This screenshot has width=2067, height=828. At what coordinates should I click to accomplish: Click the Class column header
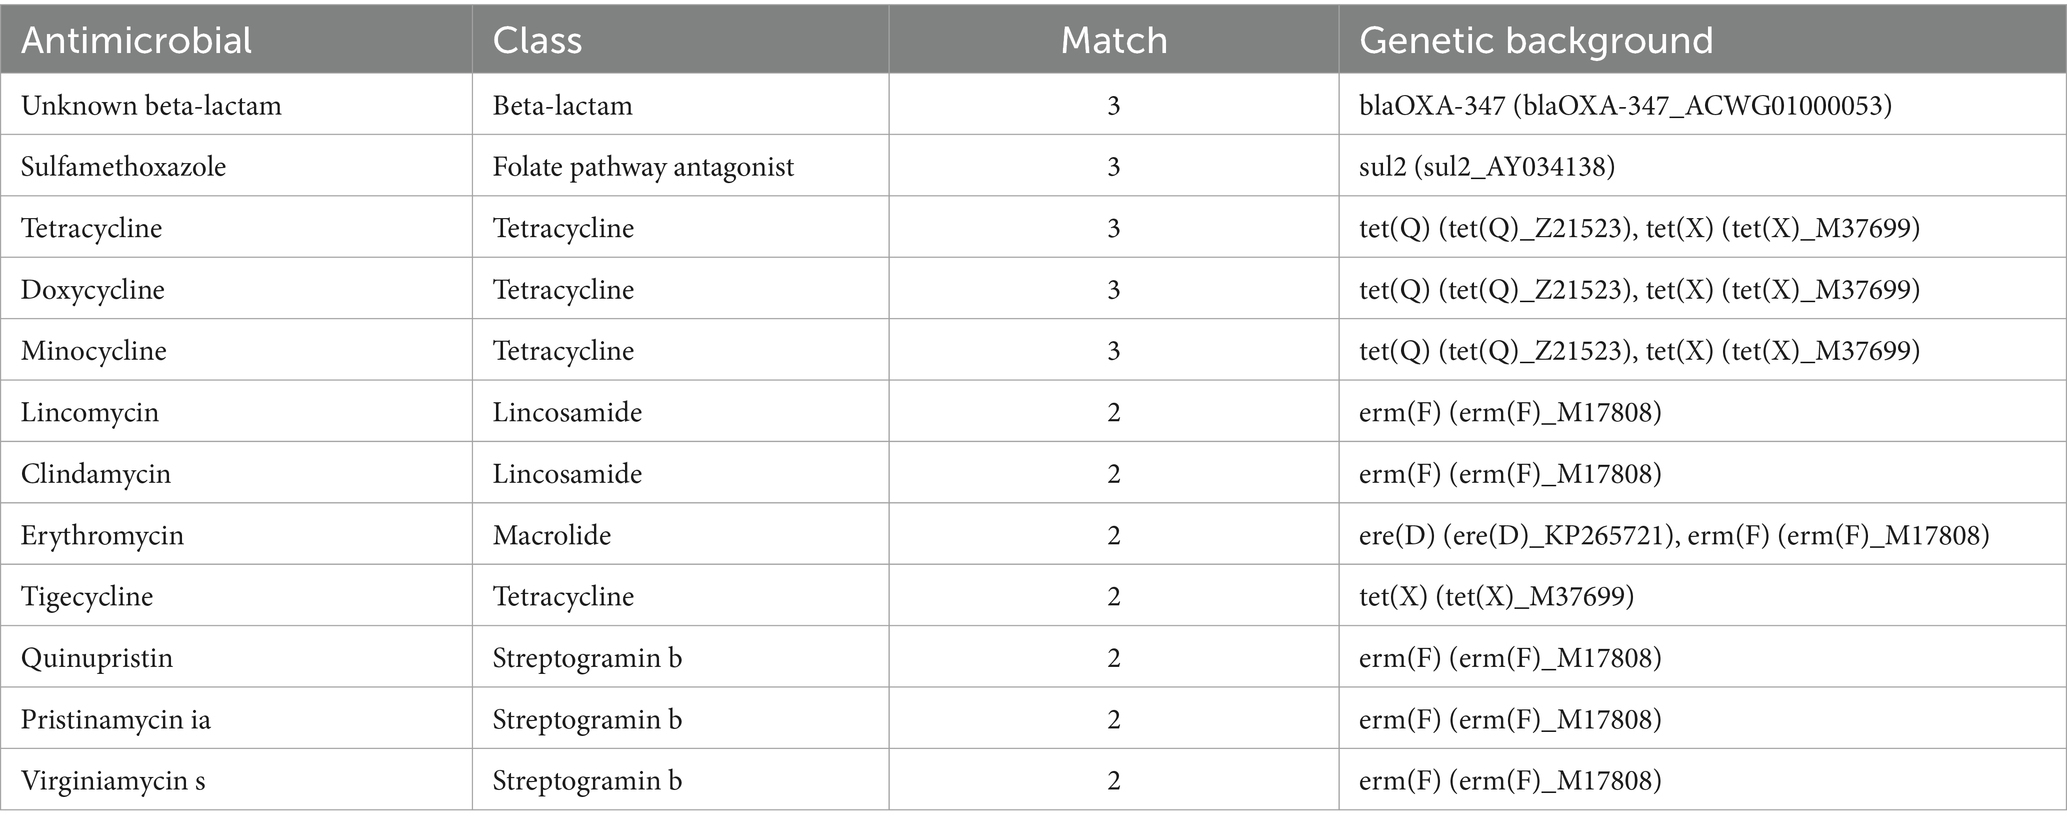coord(537,40)
